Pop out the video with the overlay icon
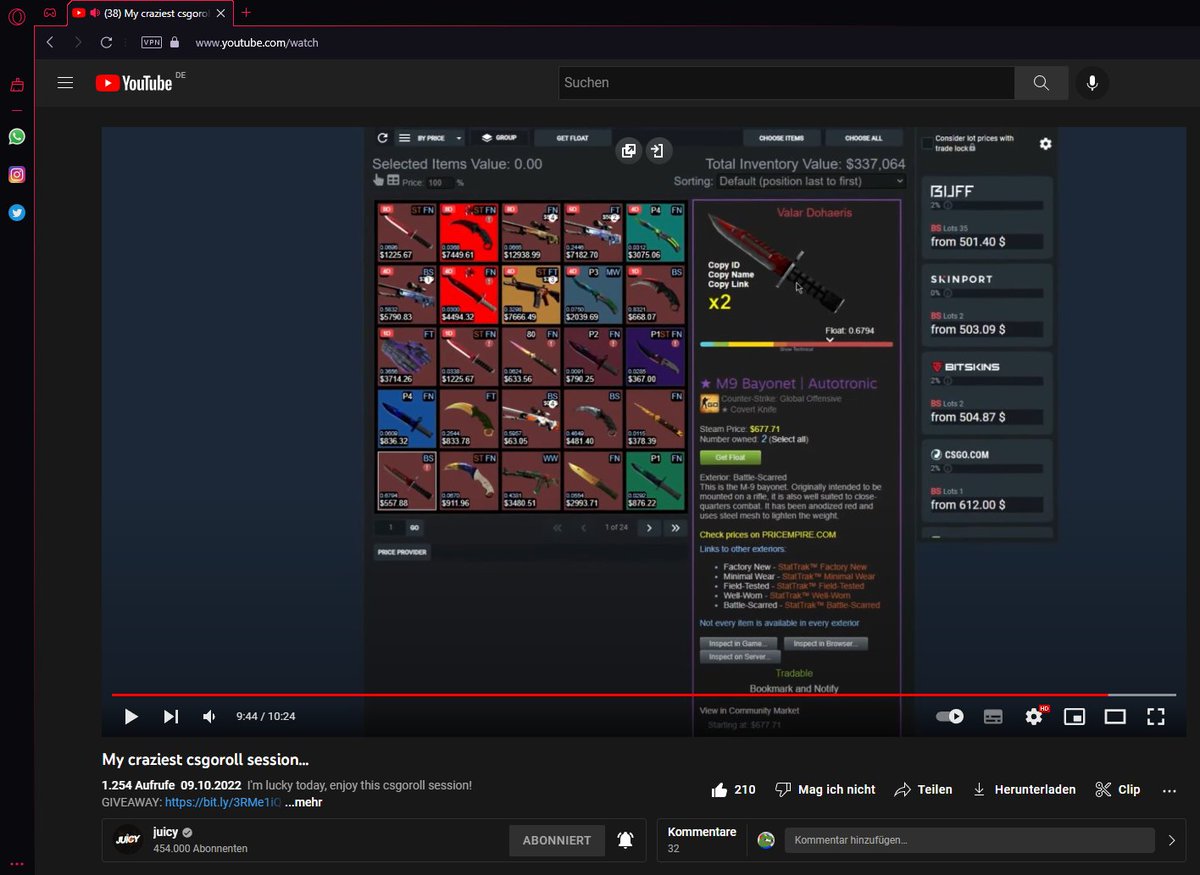The height and width of the screenshot is (875, 1200). [x=628, y=151]
